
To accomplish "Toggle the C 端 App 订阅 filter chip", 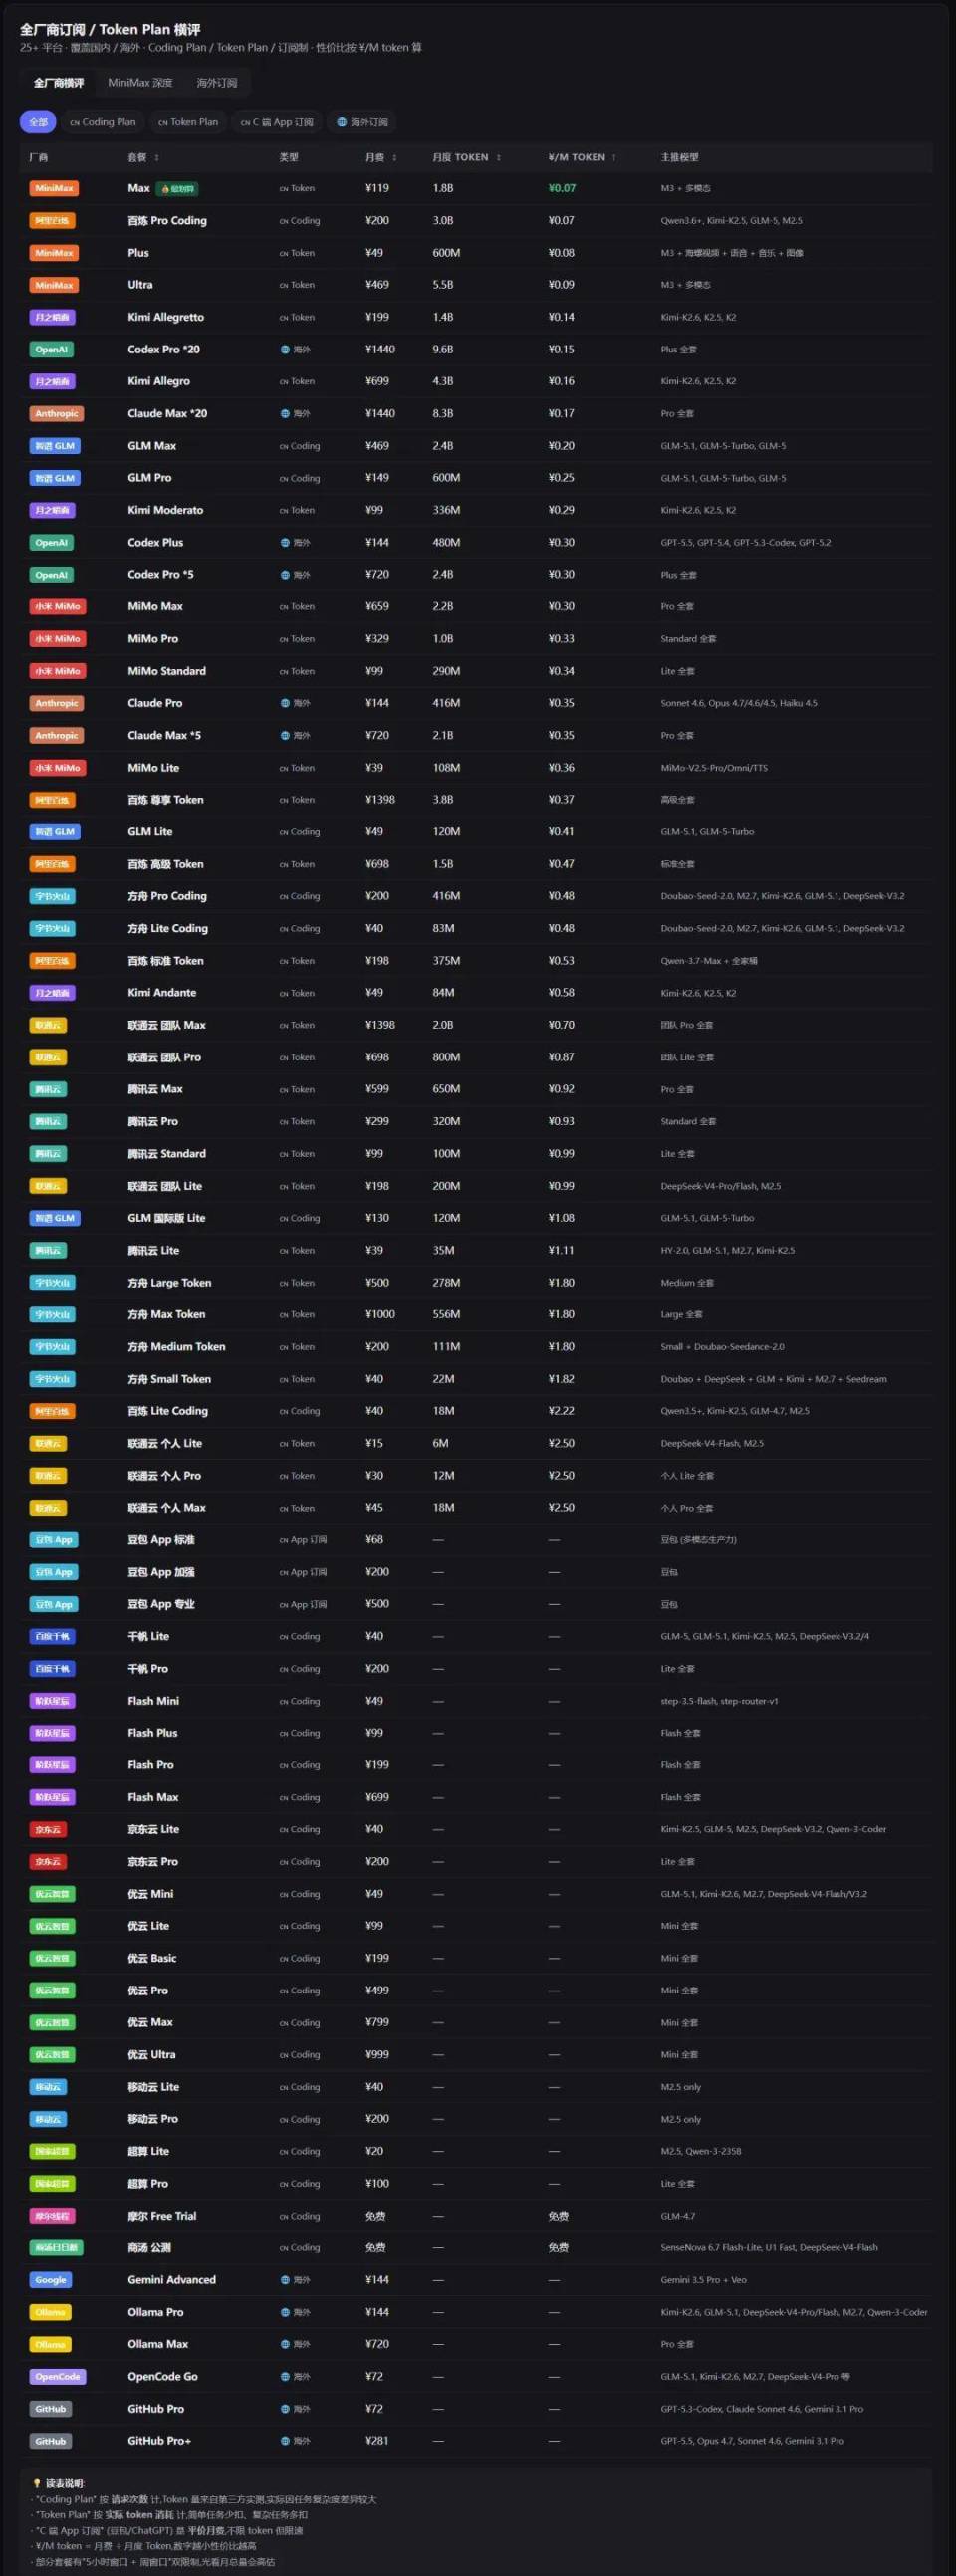I will (277, 122).
